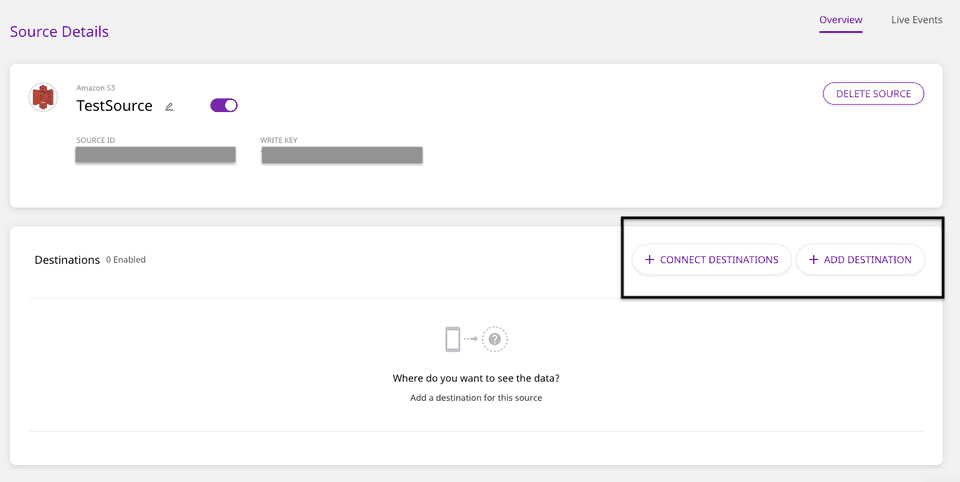Click the redacted Write Key value

341,155
